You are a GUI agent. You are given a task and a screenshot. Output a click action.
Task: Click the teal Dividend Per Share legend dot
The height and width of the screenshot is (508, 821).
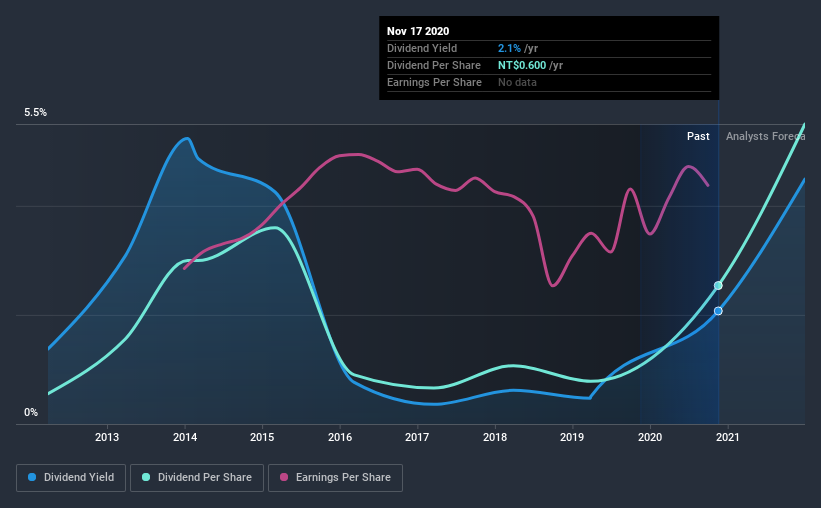point(146,477)
